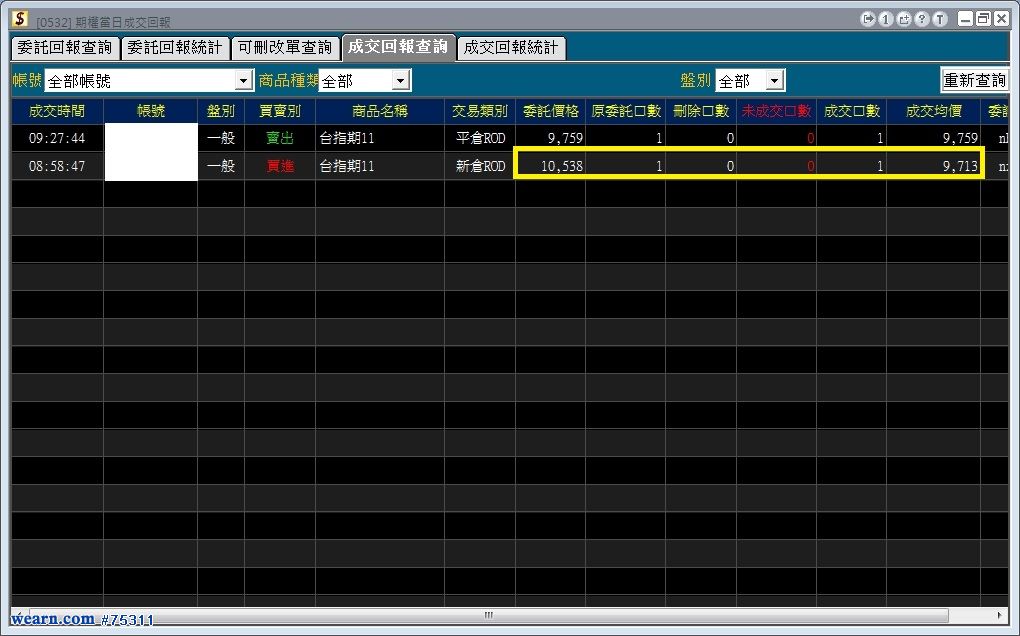1020x636 pixels.
Task: Expand the 商品種類 dropdown arrow
Action: pos(401,81)
